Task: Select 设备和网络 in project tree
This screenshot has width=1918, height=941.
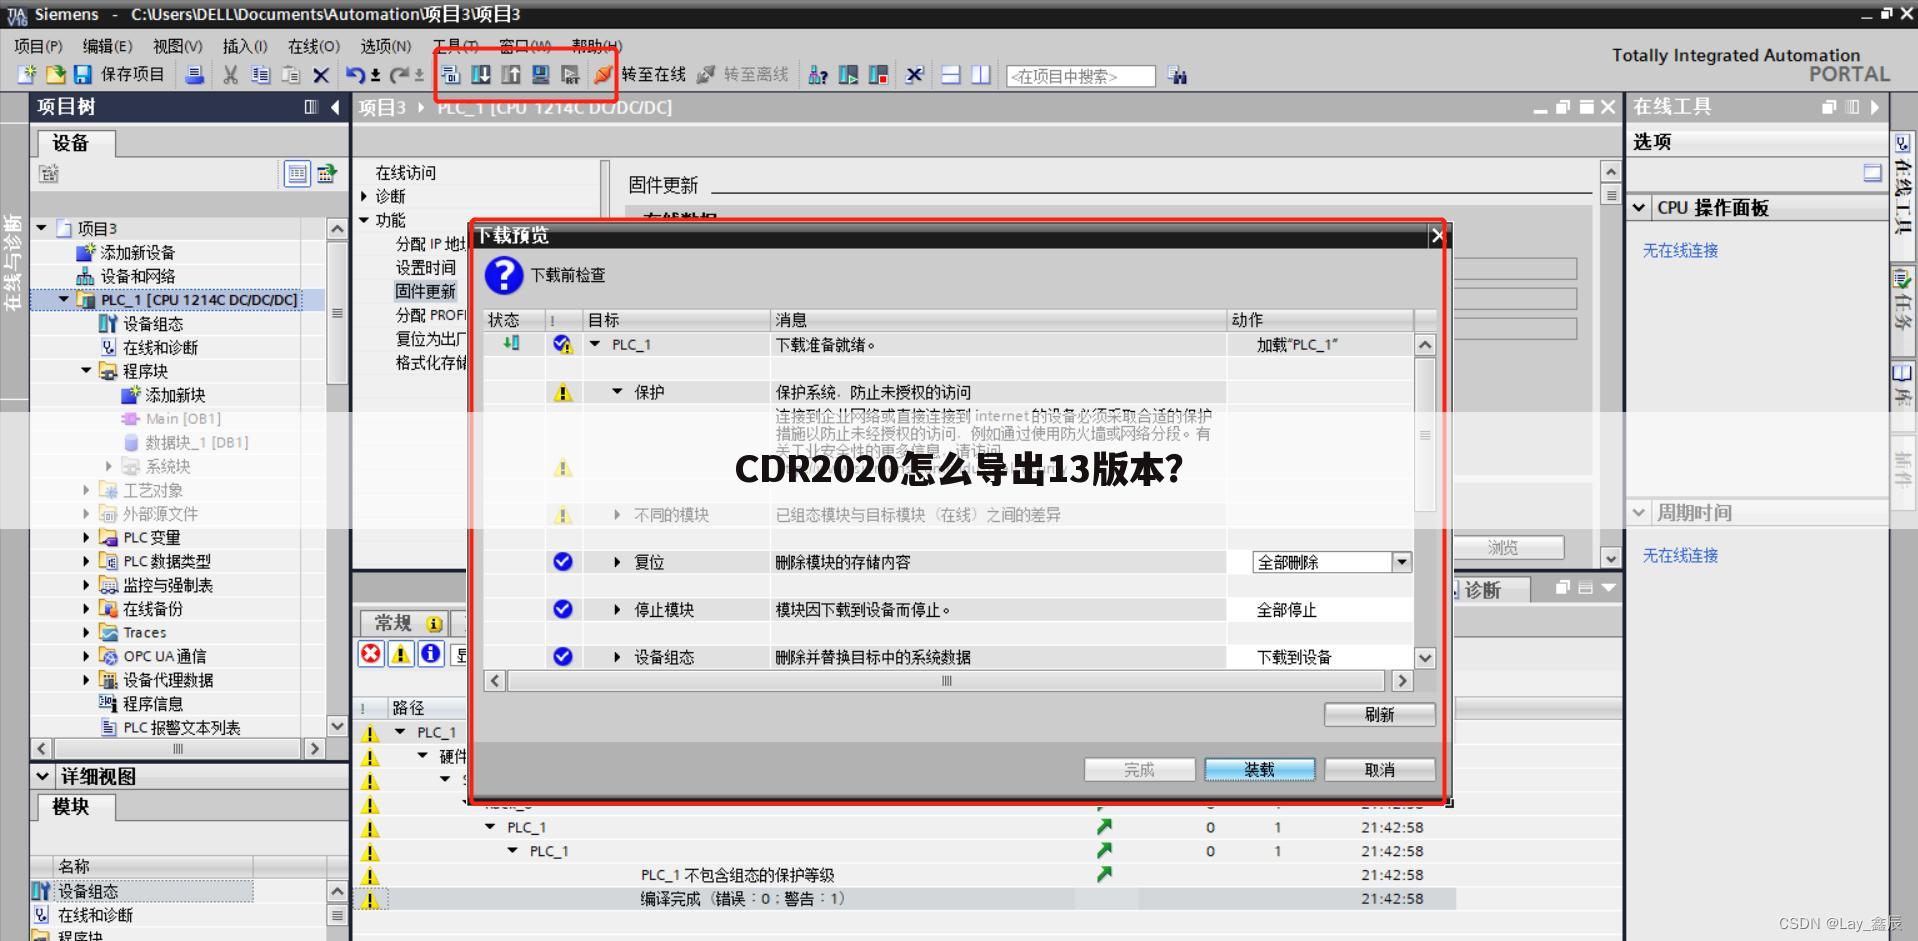Action: [138, 276]
